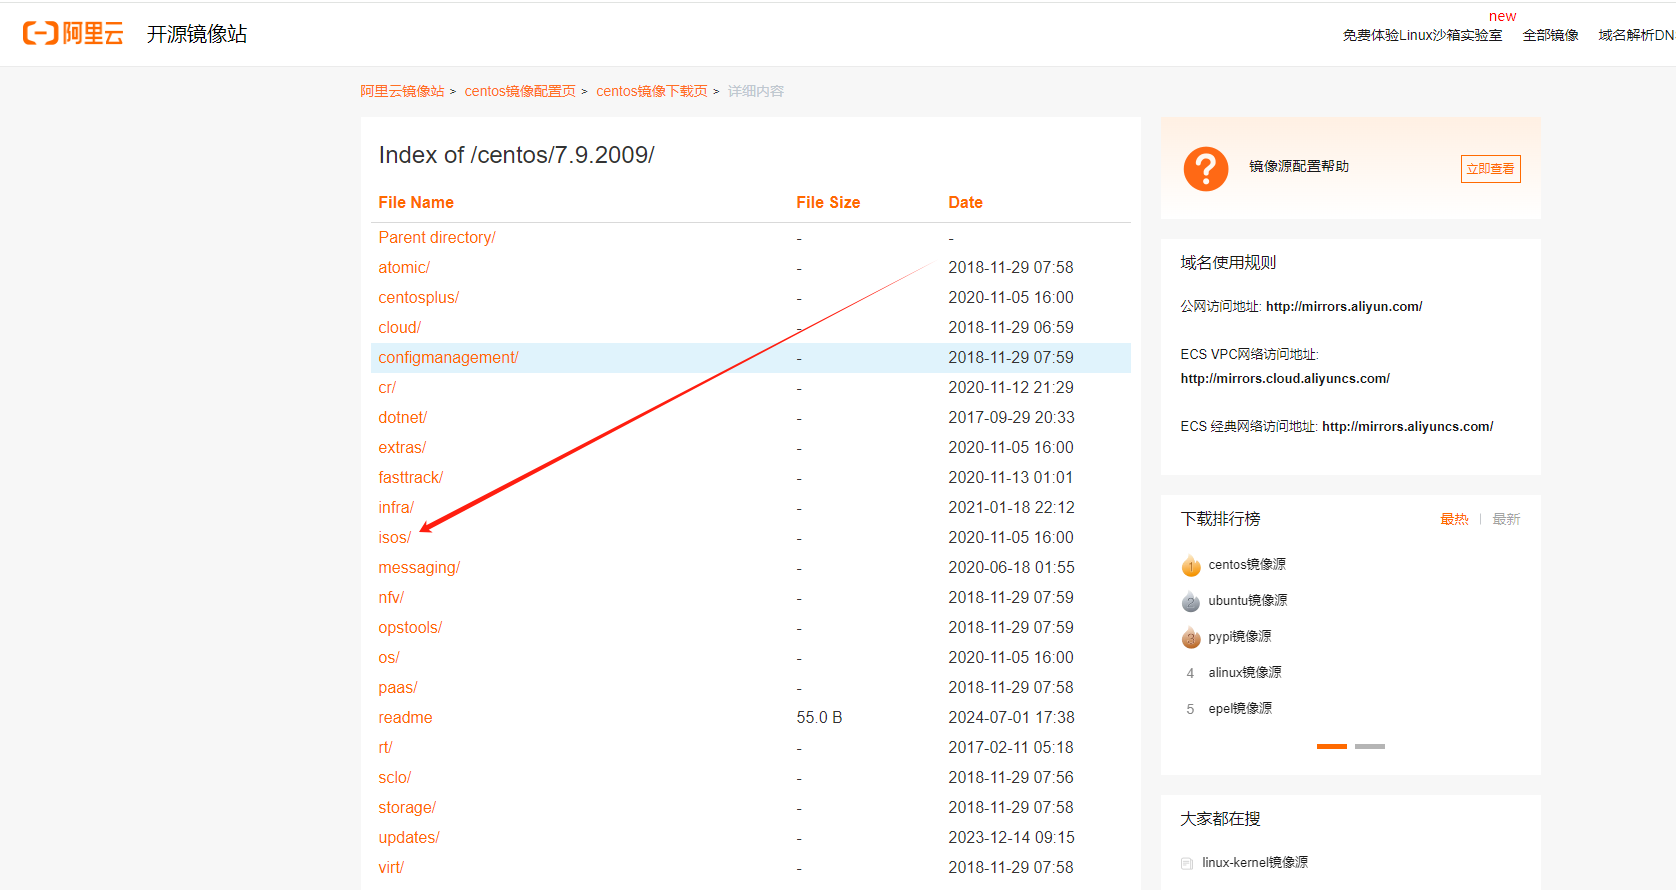1676x890 pixels.
Task: Open the isos/ directory
Action: 395,537
